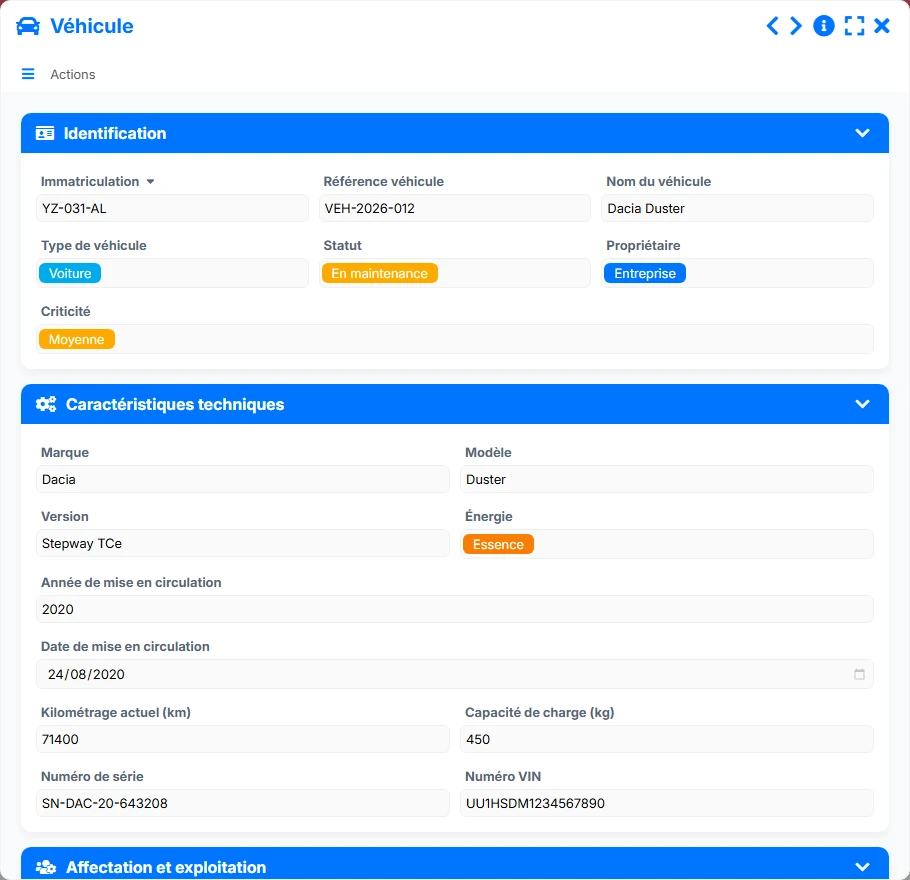
Task: Open the Actions menu label
Action: coord(73,74)
